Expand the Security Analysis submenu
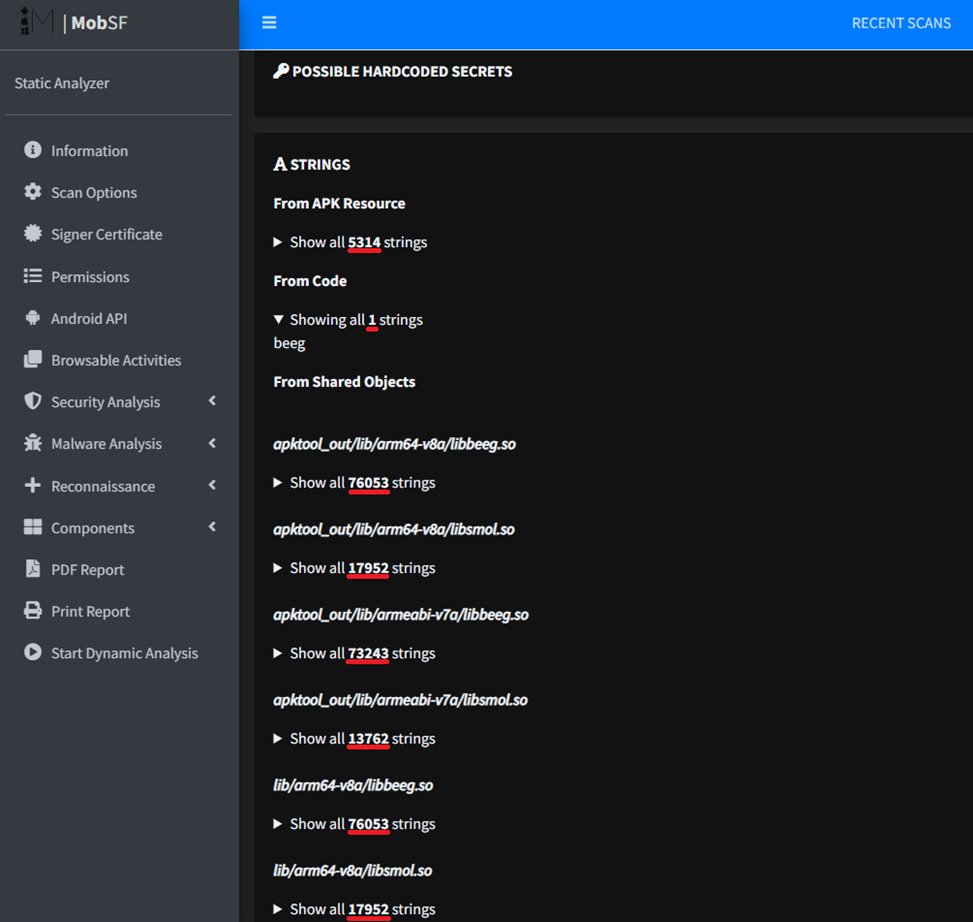The width and height of the screenshot is (973, 922). pos(212,401)
